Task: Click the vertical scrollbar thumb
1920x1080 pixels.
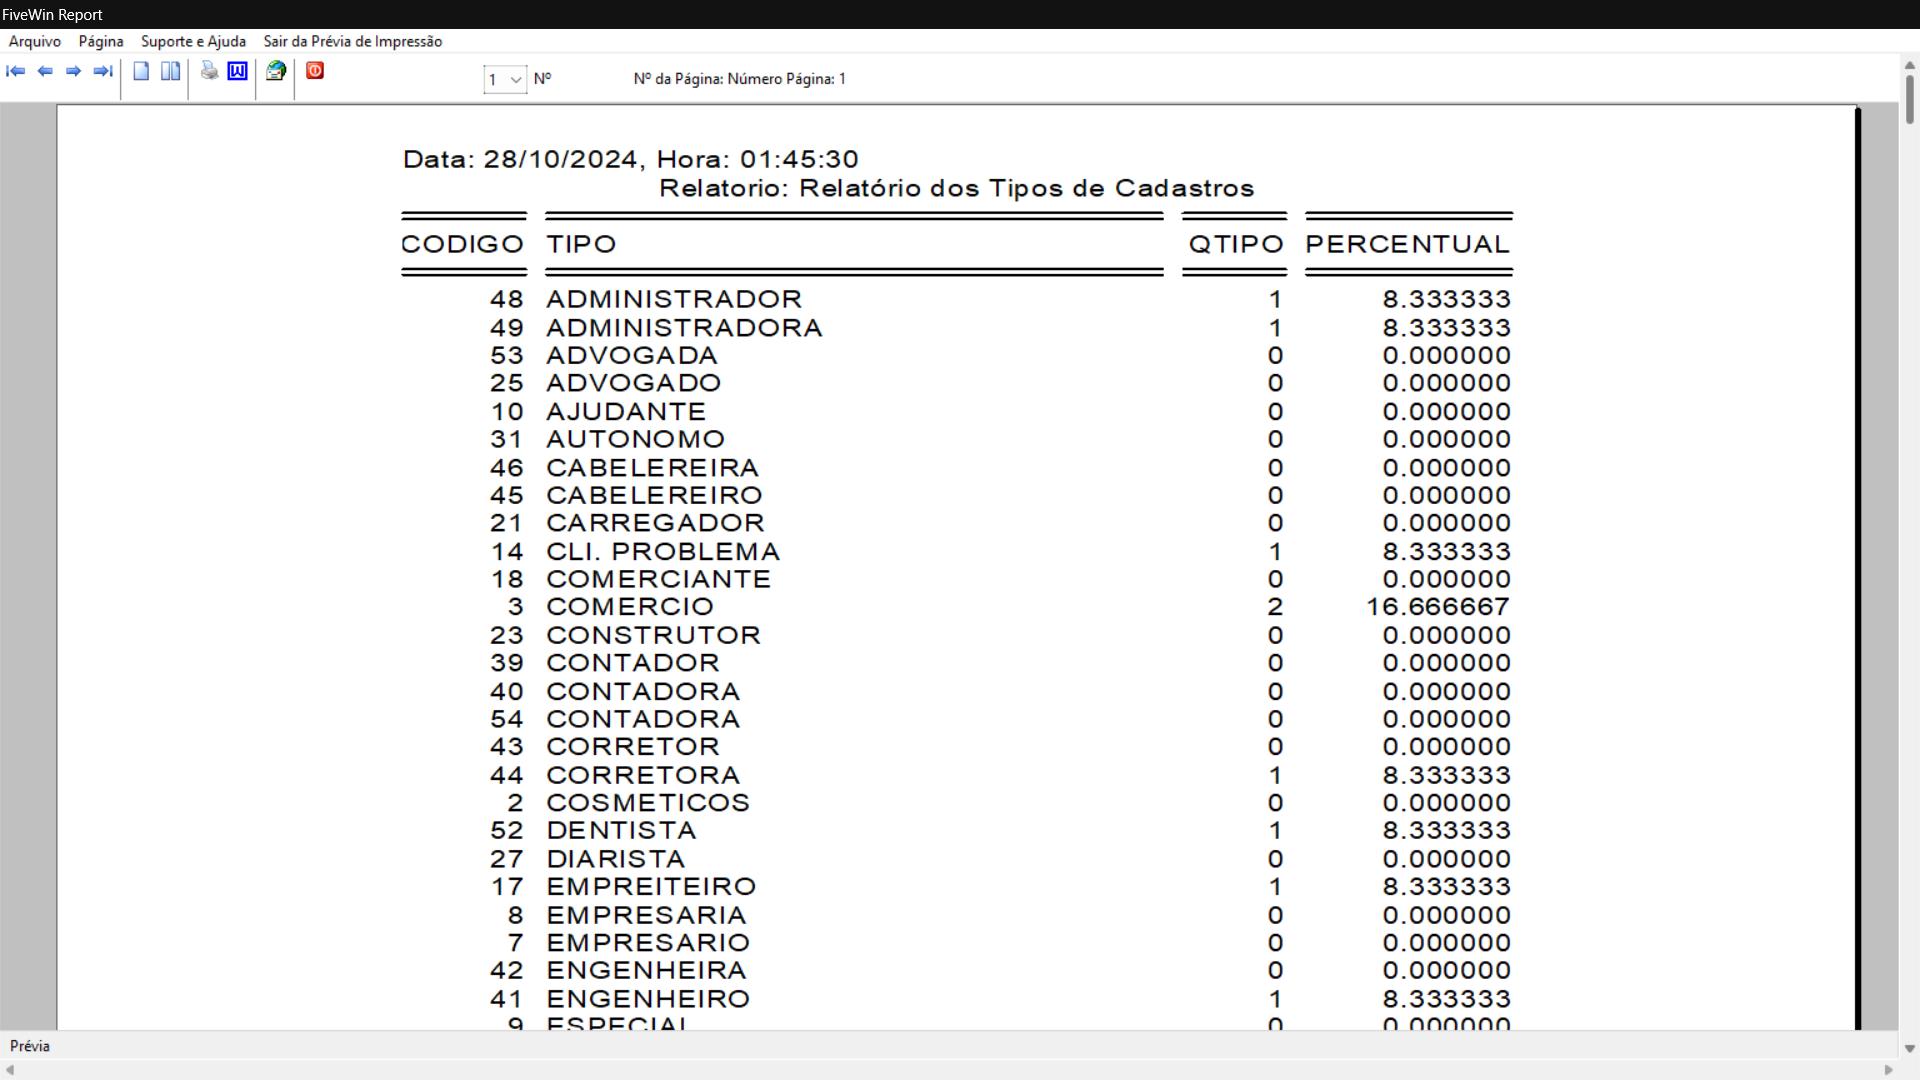Action: click(1909, 99)
